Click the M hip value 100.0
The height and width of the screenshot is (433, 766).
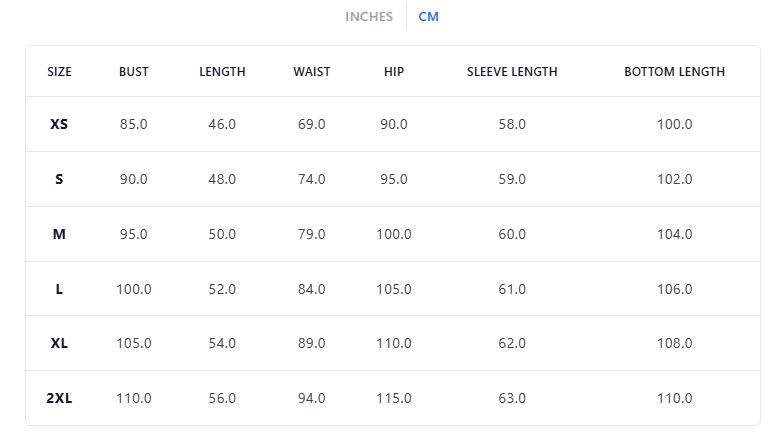pyautogui.click(x=394, y=234)
